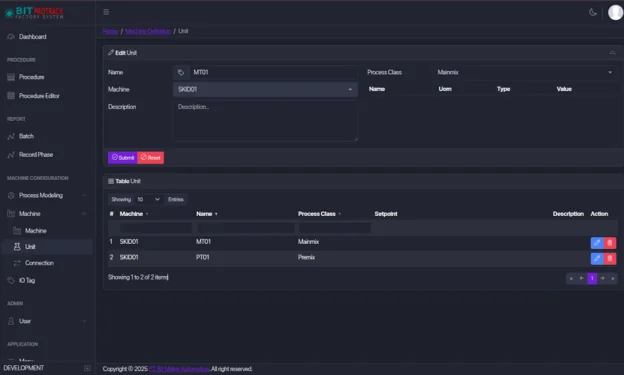Toggle the hamburger sidebar menu icon
Viewport: 624px width, 375px height.
click(106, 12)
